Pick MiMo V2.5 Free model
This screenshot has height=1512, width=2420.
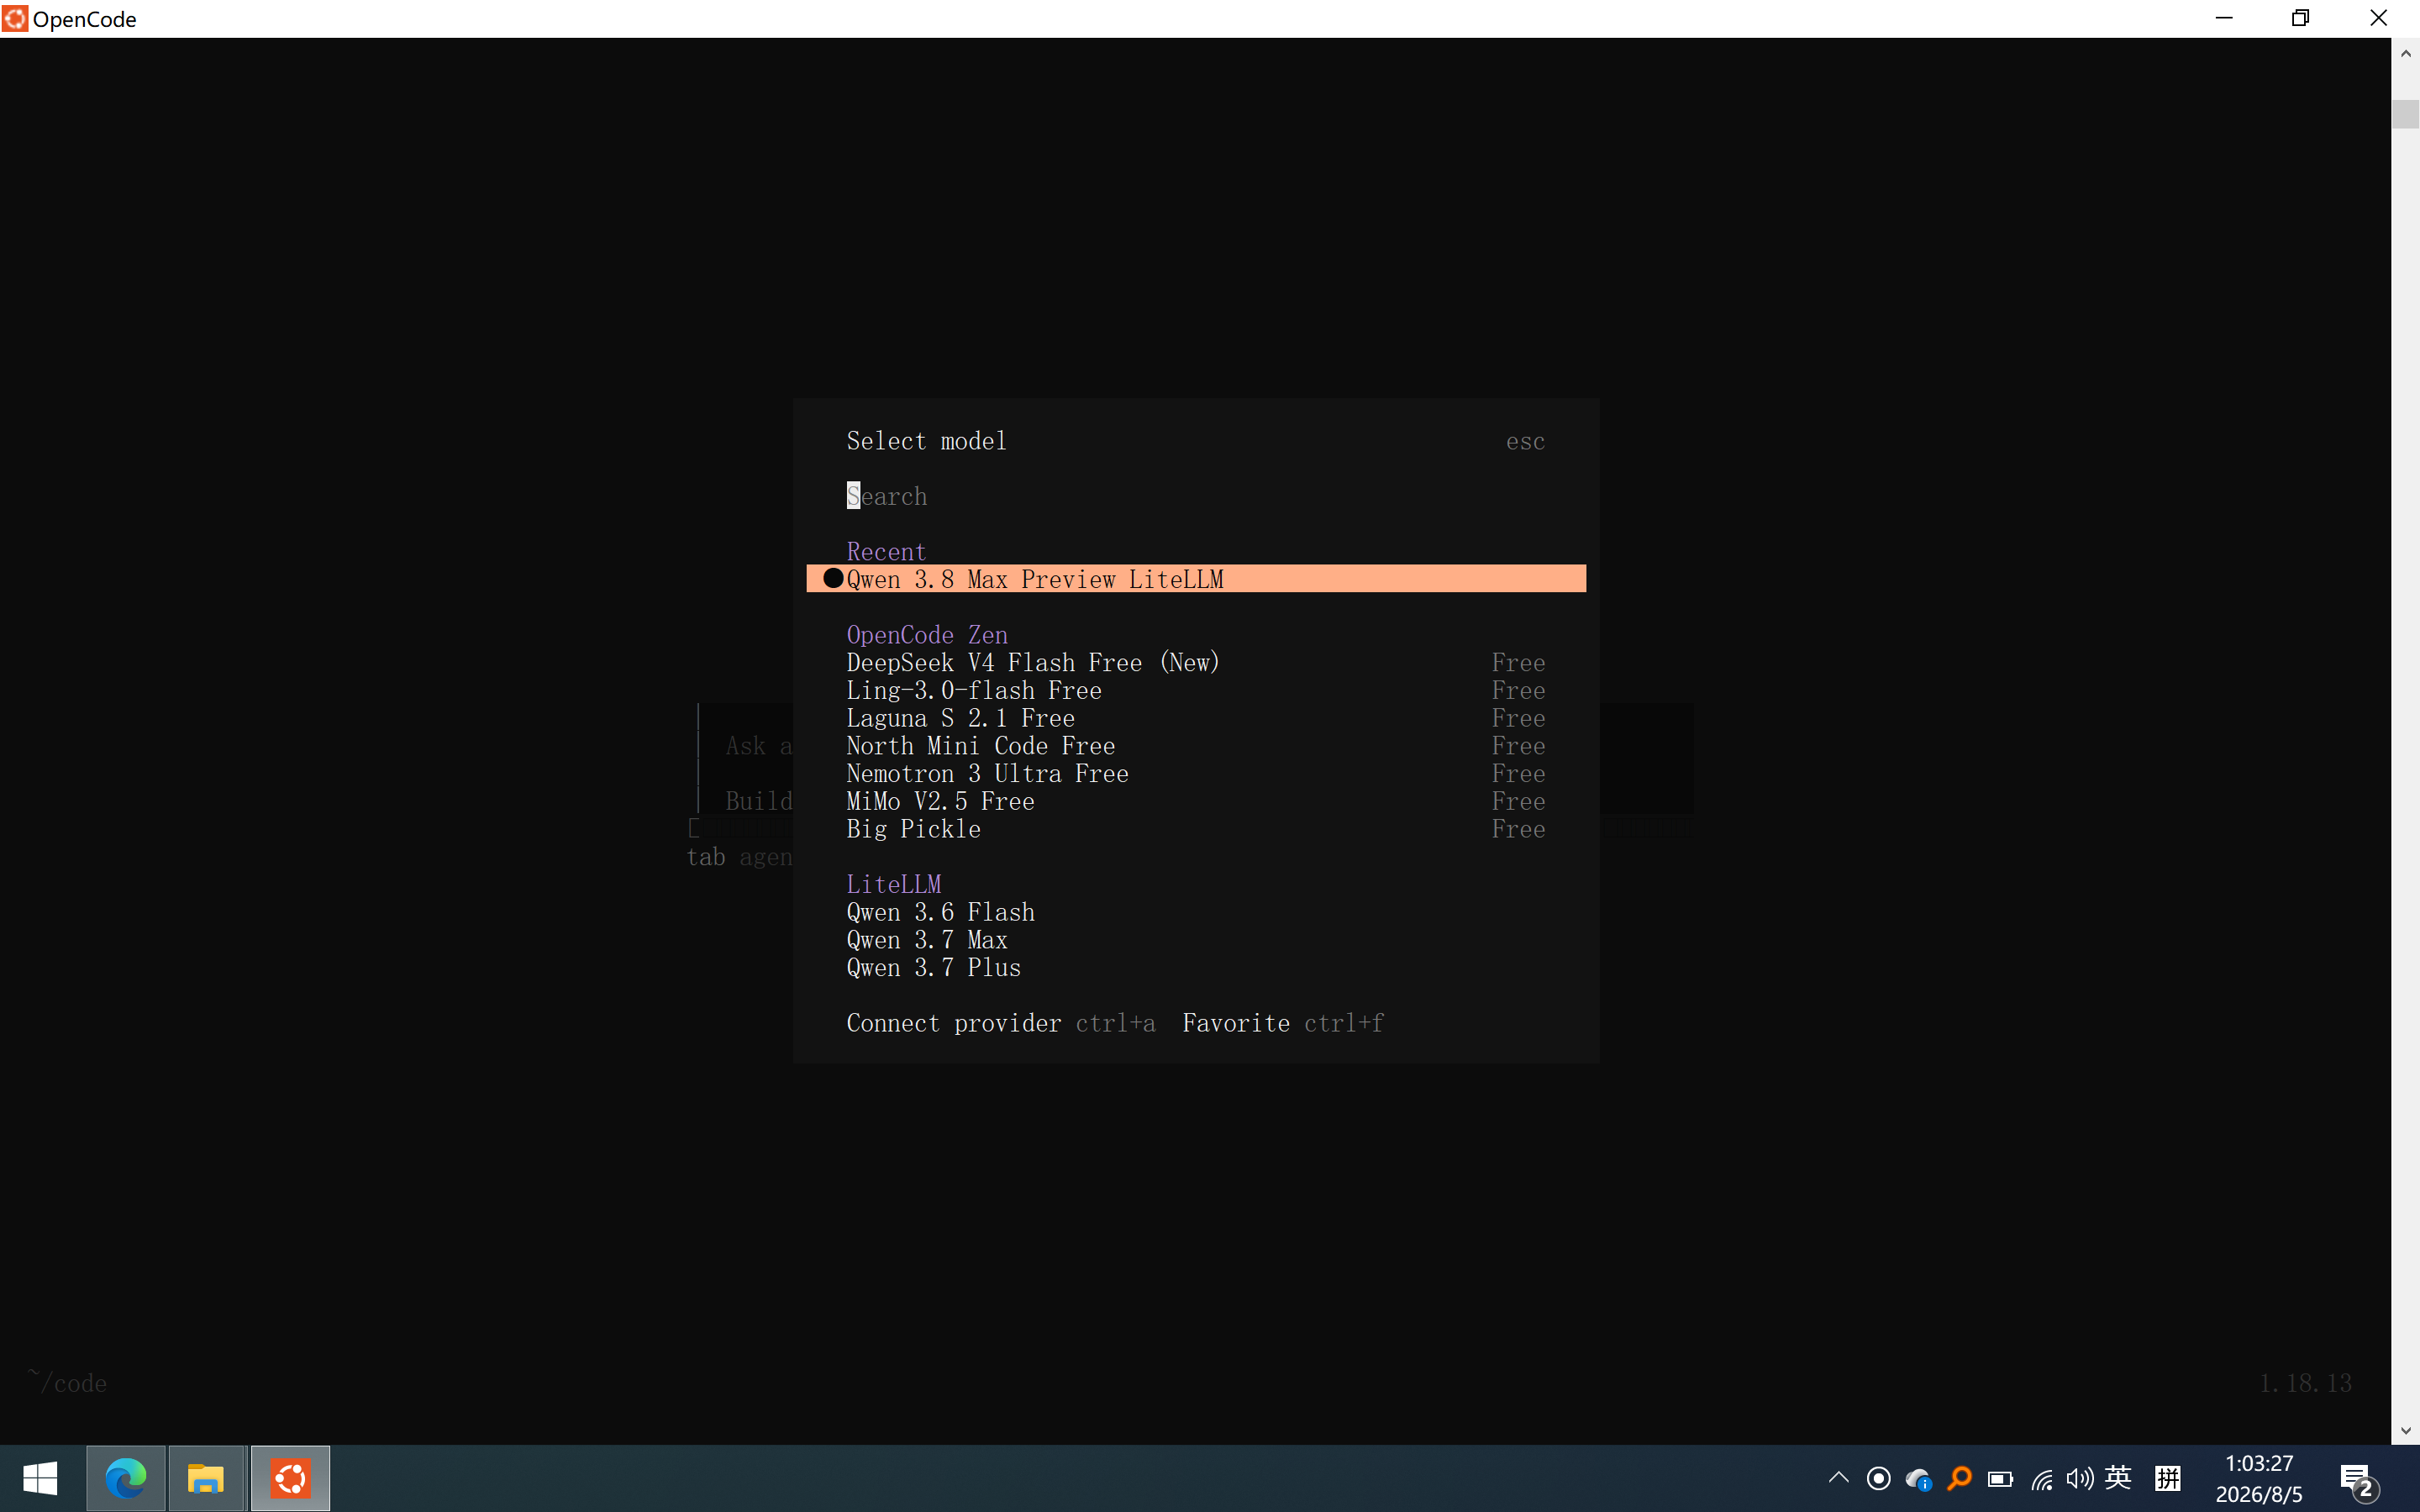pos(1196,801)
